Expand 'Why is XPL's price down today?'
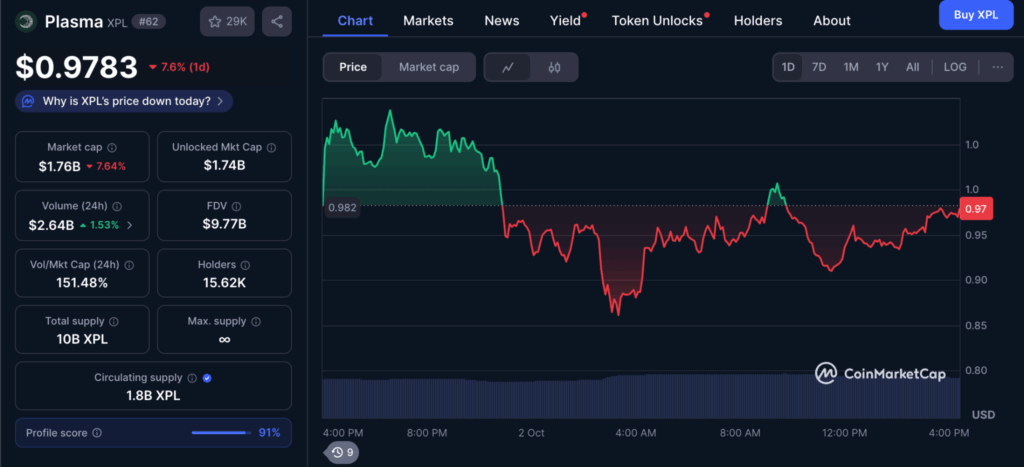The width and height of the screenshot is (1024, 467). tap(124, 101)
